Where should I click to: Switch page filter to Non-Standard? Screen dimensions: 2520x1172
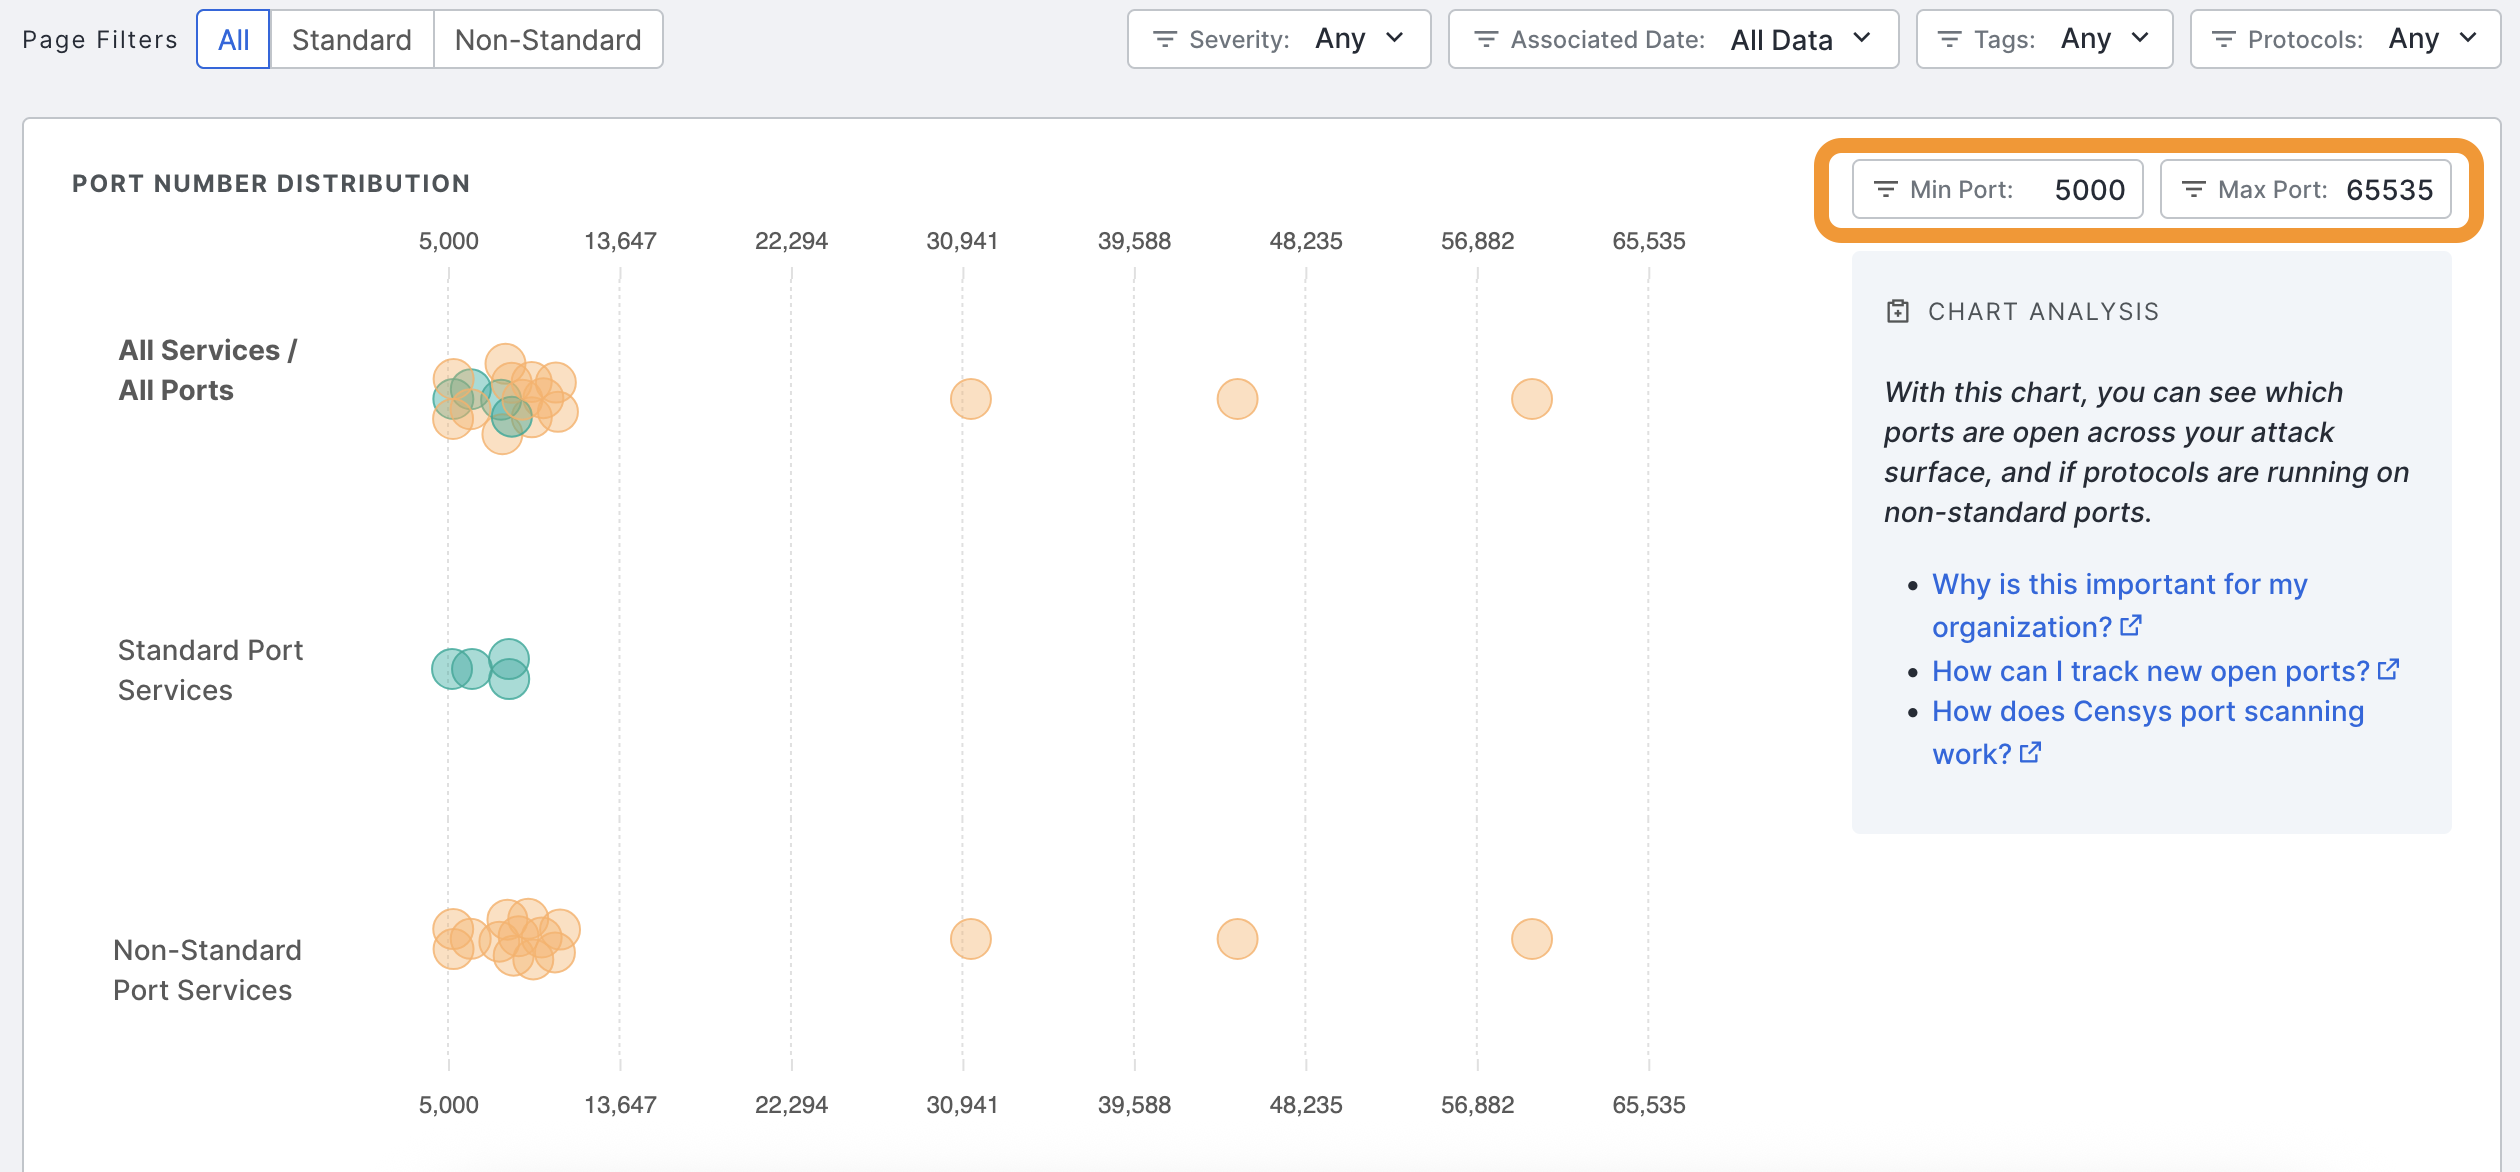(547, 39)
